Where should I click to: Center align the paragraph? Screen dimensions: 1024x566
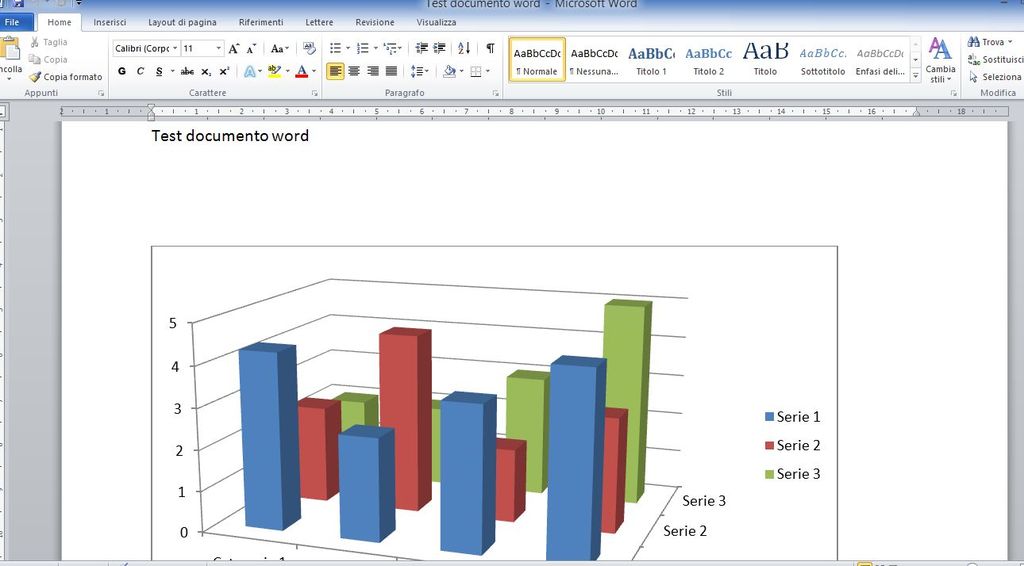tap(354, 71)
